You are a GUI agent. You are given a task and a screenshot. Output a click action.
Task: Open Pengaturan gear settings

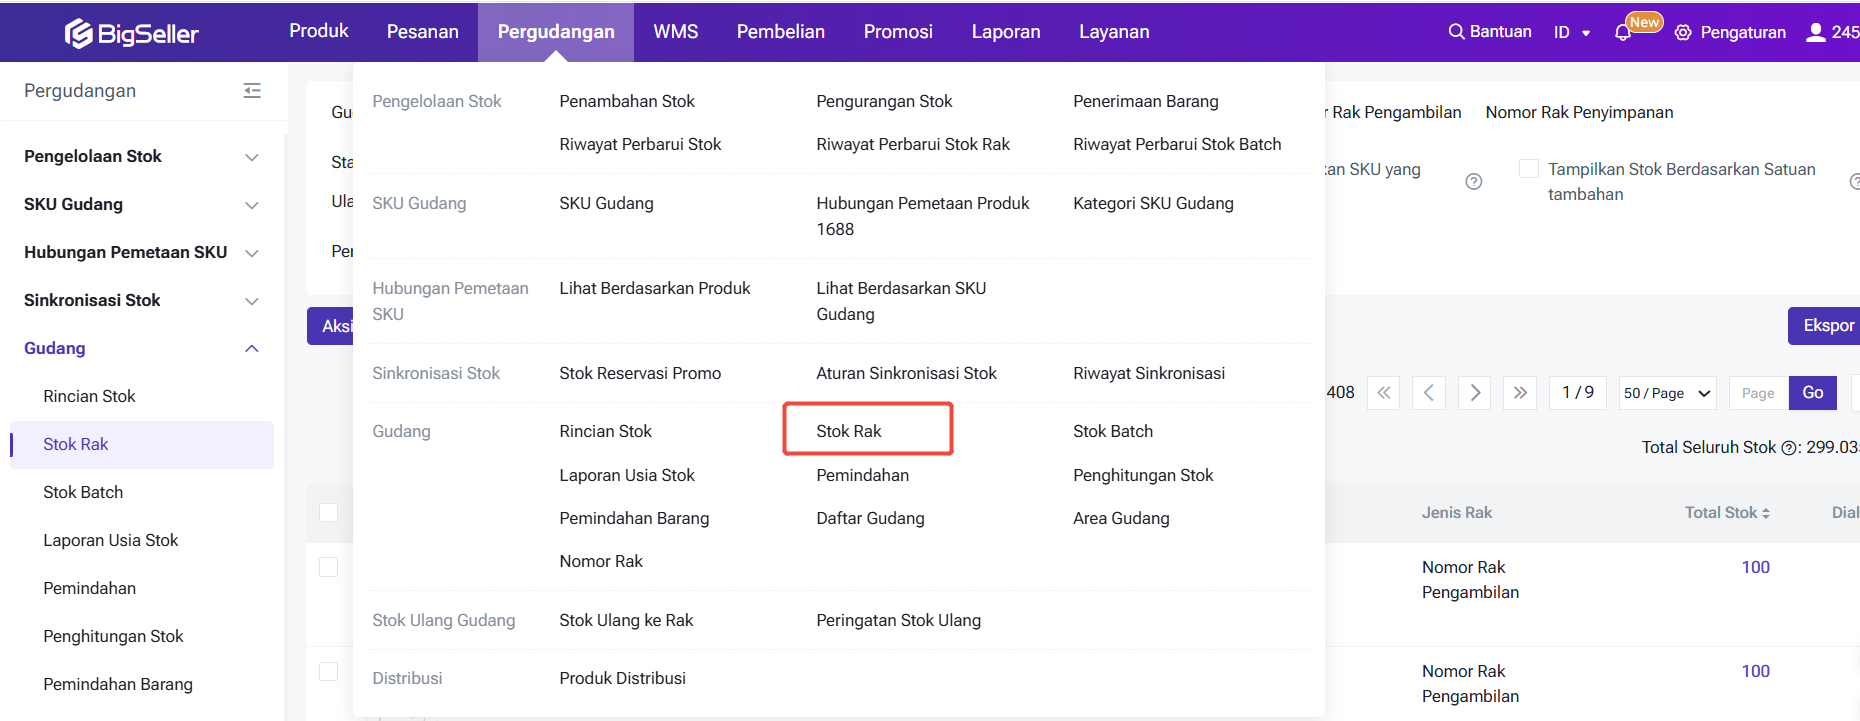coord(1683,33)
